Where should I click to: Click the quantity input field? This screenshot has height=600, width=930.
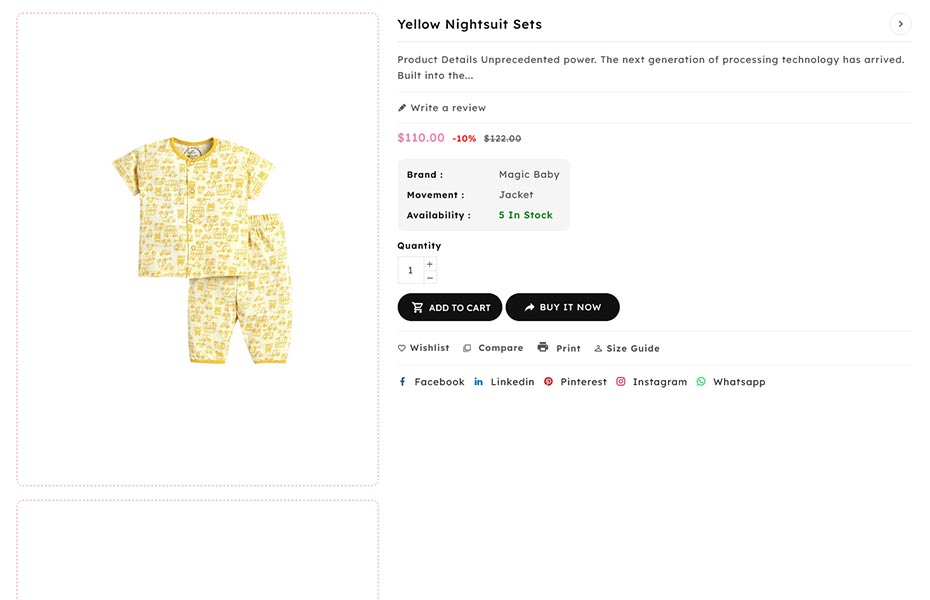pos(410,270)
